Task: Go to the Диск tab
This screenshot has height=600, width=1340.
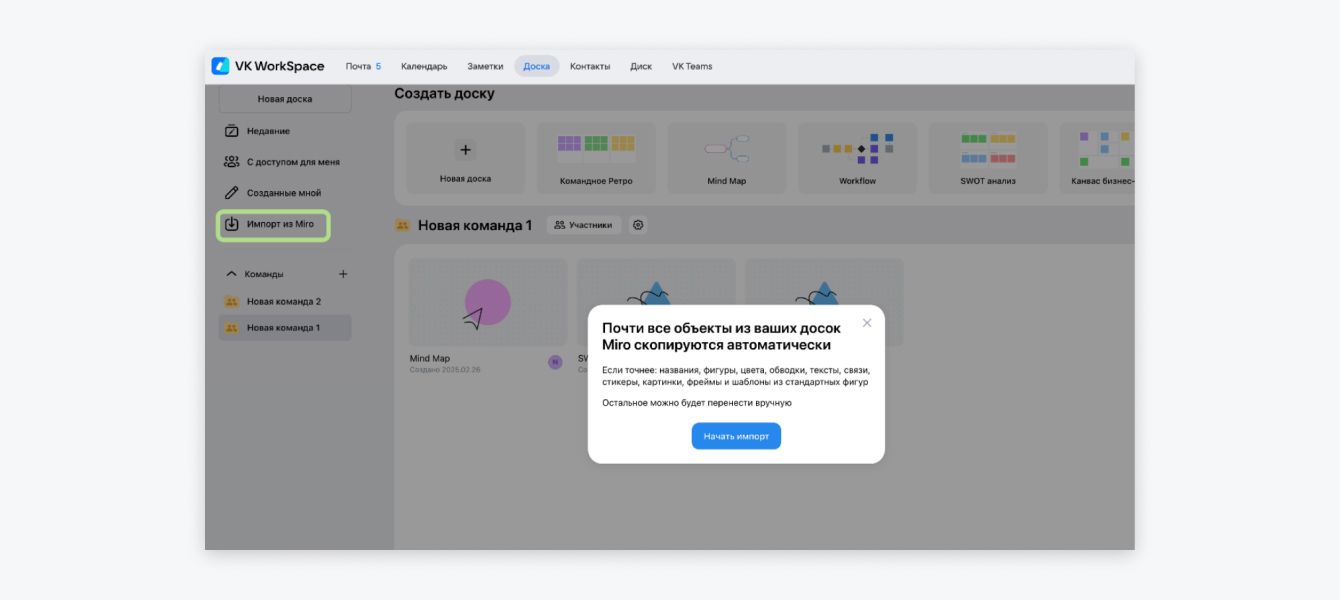Action: pyautogui.click(x=641, y=66)
